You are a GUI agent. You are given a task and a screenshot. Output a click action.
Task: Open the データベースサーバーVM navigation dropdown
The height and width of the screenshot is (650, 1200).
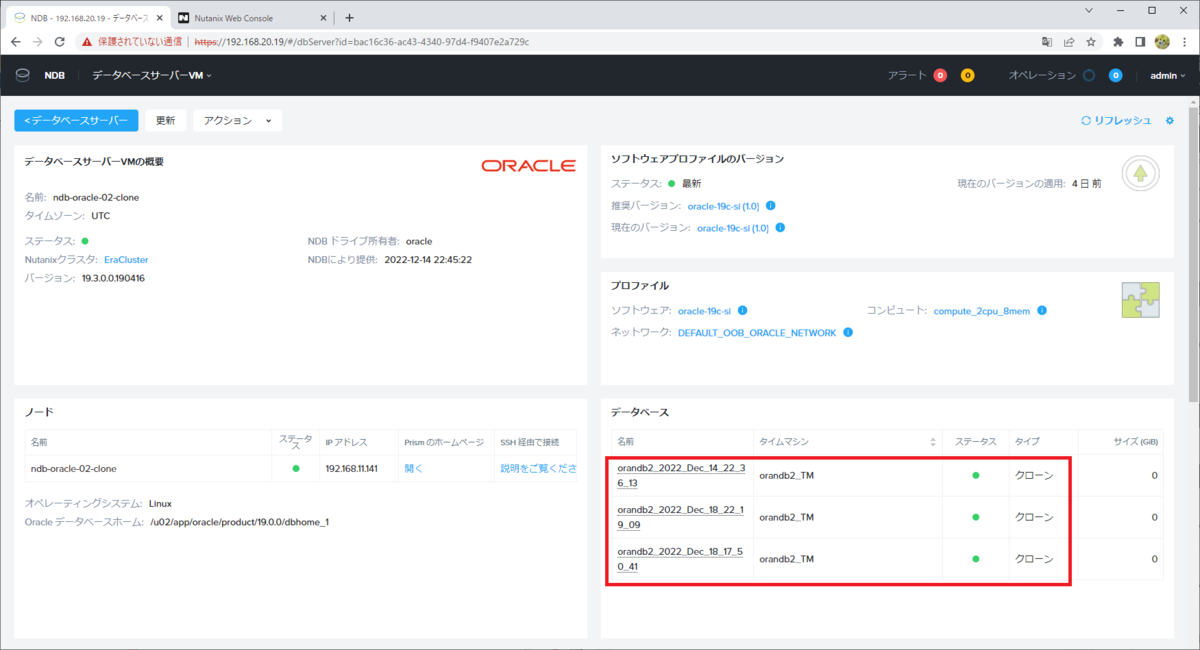click(152, 75)
